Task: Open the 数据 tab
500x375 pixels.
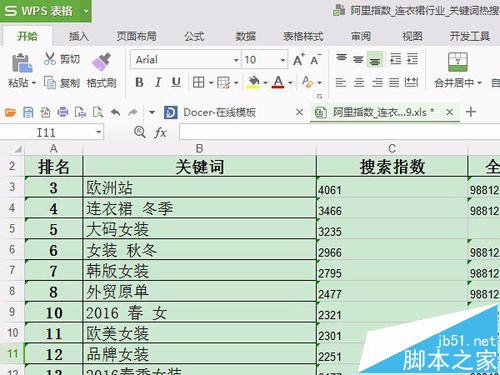Action: [x=246, y=36]
